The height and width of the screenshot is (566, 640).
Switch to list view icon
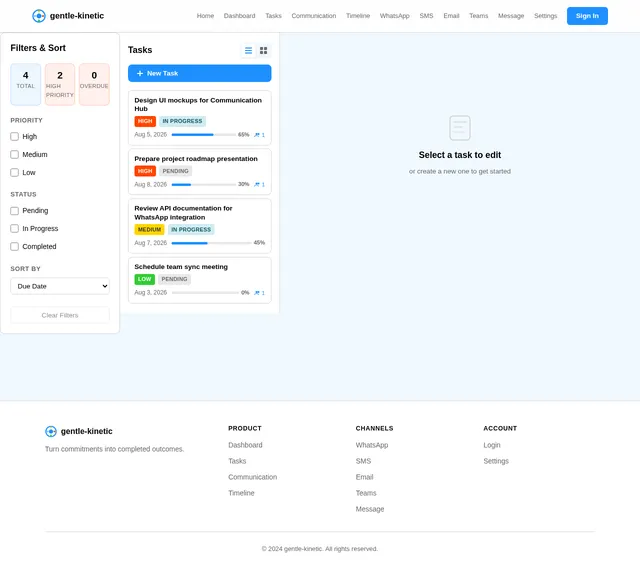pos(248,51)
